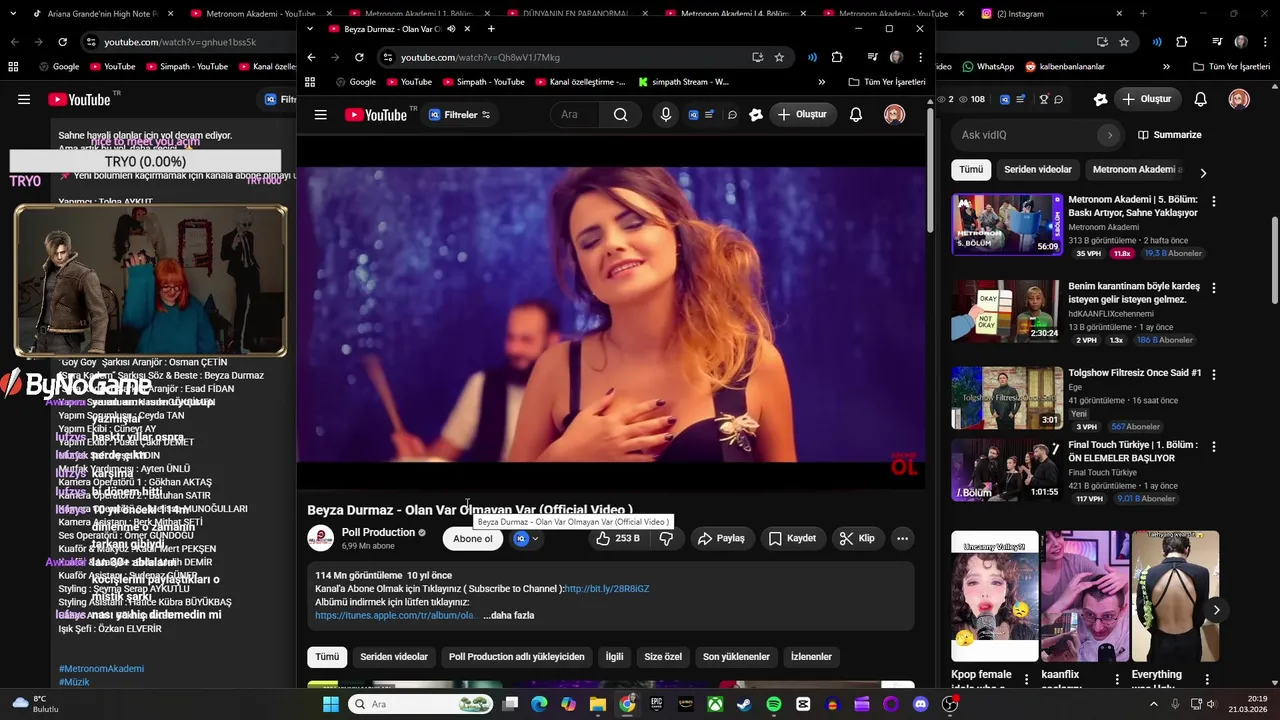Open the Poll Production channel name
1280x720 pixels.
click(x=378, y=532)
